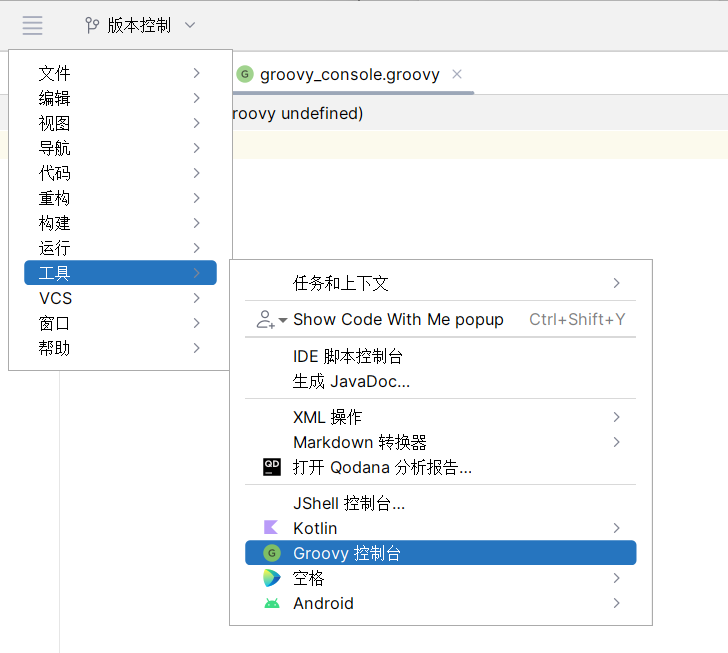The height and width of the screenshot is (653, 728).
Task: Open the 版本控制 dropdown
Action: pyautogui.click(x=140, y=25)
